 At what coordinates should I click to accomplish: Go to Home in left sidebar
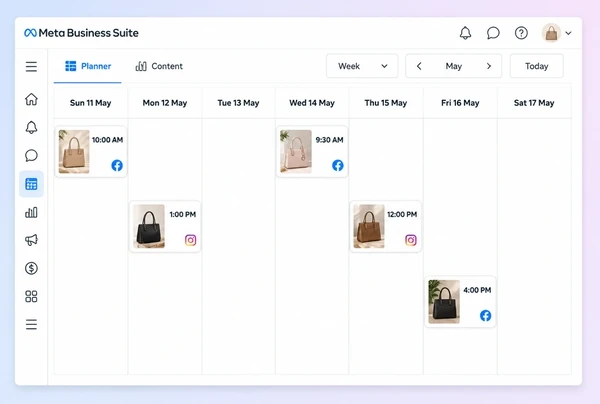point(31,99)
